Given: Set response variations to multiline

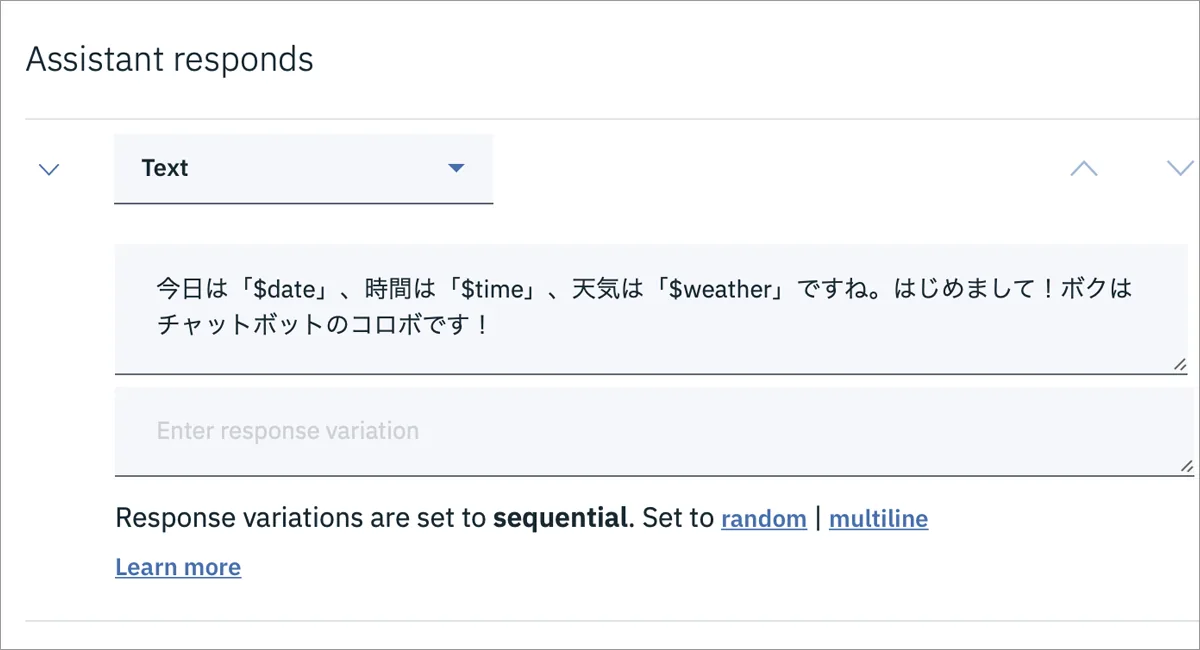Looking at the screenshot, I should coord(878,519).
